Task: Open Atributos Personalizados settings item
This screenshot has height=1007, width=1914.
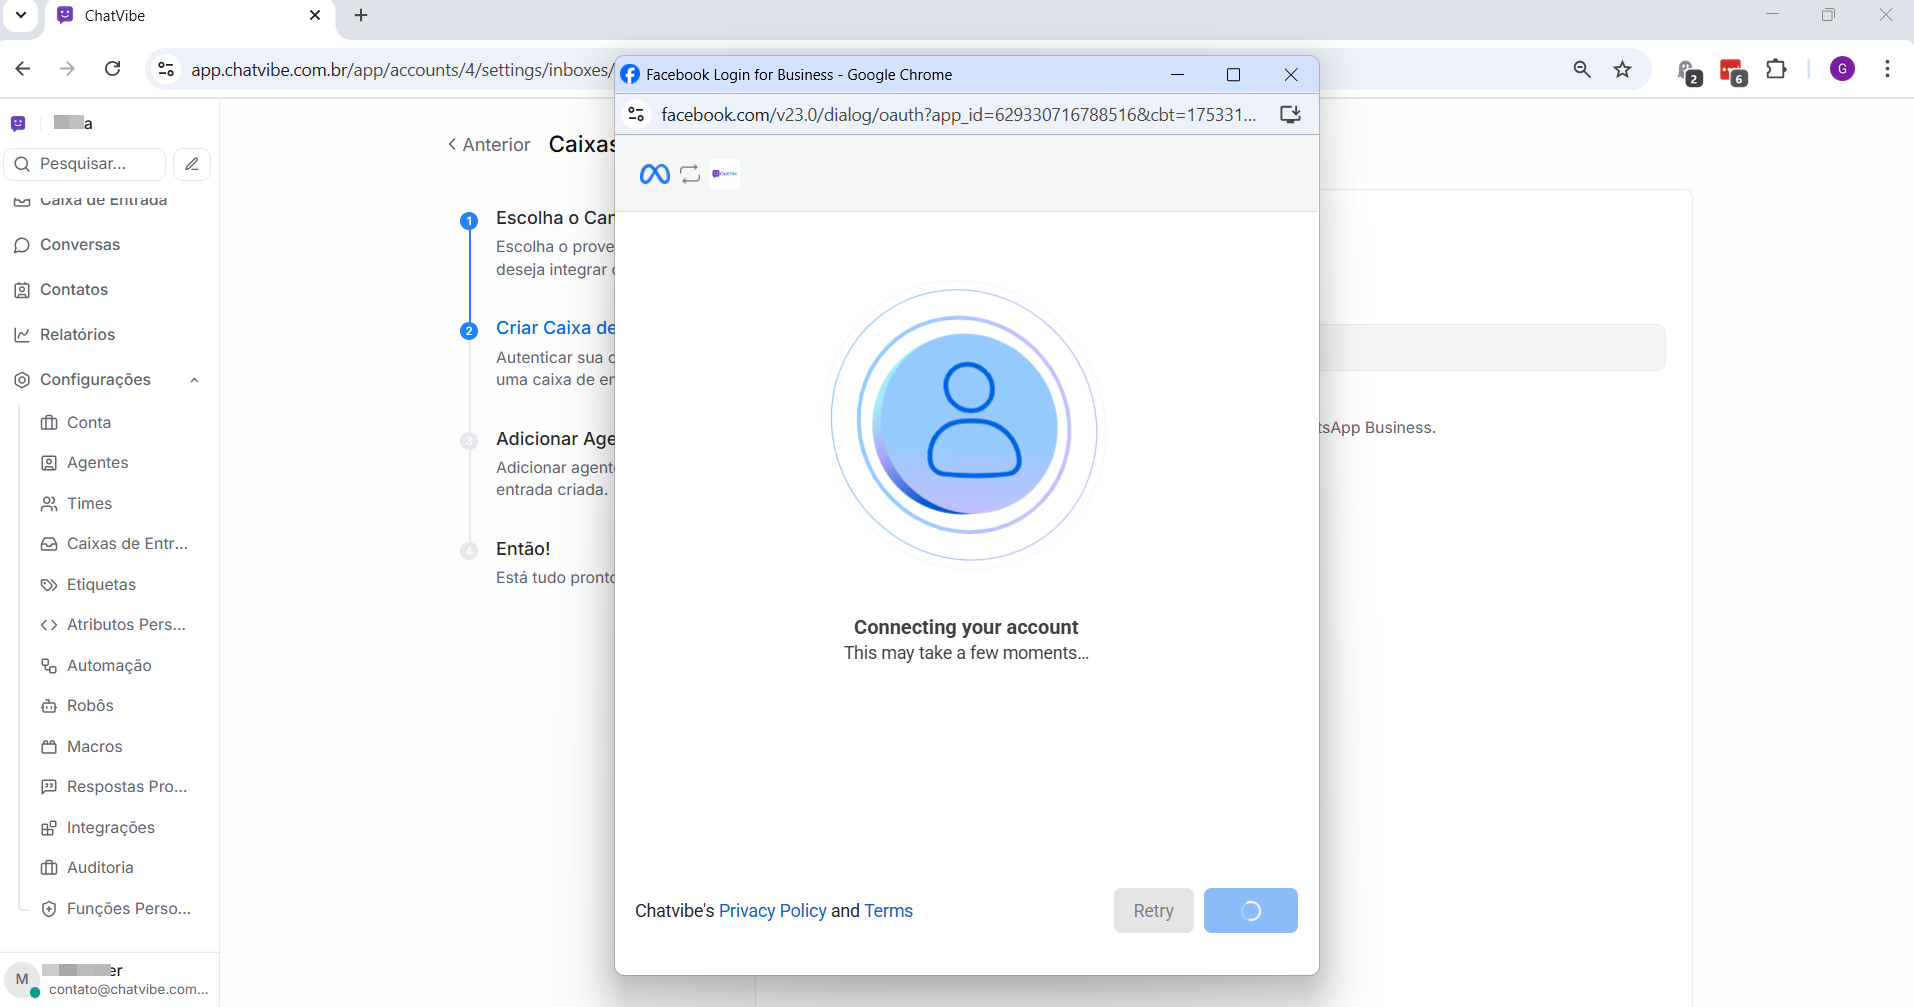Action: pyautogui.click(x=126, y=625)
